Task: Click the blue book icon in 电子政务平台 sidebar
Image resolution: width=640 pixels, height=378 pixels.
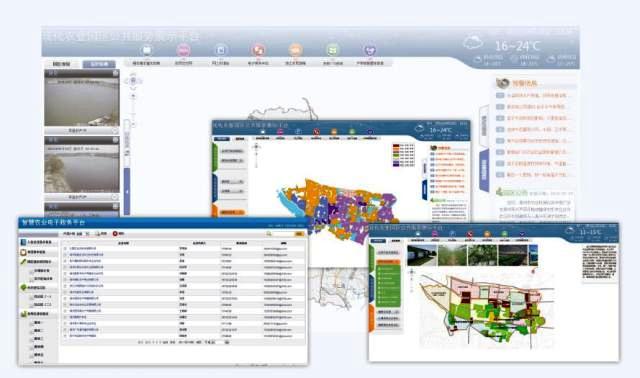Action: [x=23, y=242]
